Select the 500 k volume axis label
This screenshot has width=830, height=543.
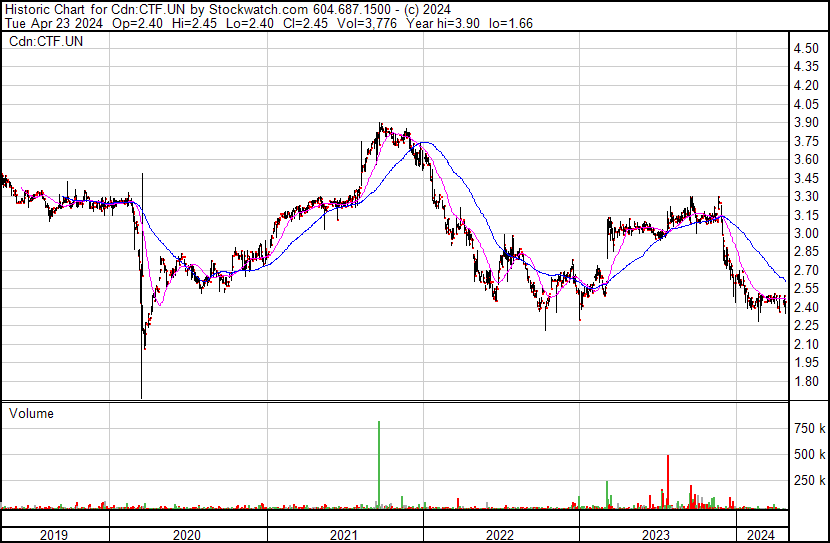coord(808,454)
